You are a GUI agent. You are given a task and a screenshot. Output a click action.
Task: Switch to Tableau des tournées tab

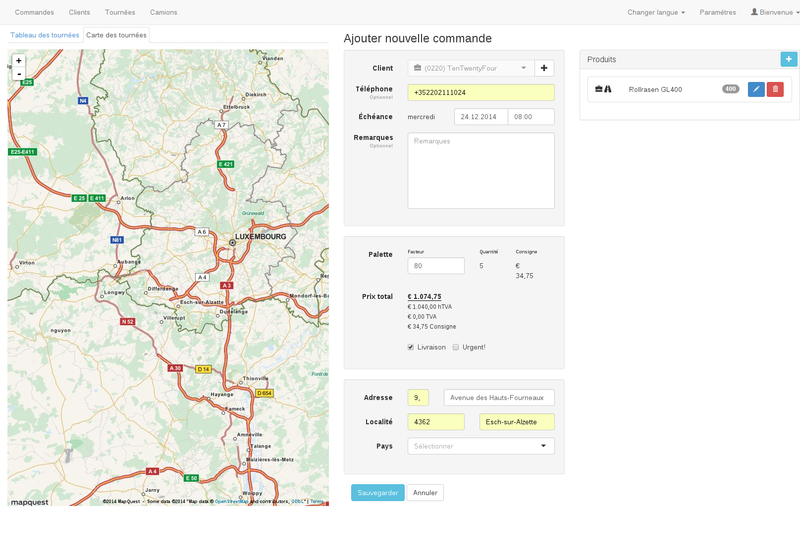point(44,35)
